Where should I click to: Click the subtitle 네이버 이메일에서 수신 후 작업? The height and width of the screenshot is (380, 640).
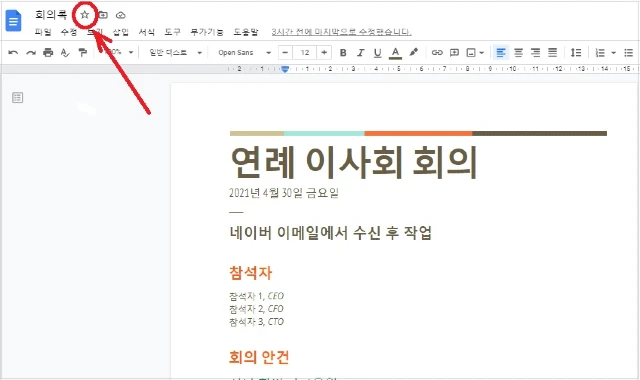click(x=331, y=233)
